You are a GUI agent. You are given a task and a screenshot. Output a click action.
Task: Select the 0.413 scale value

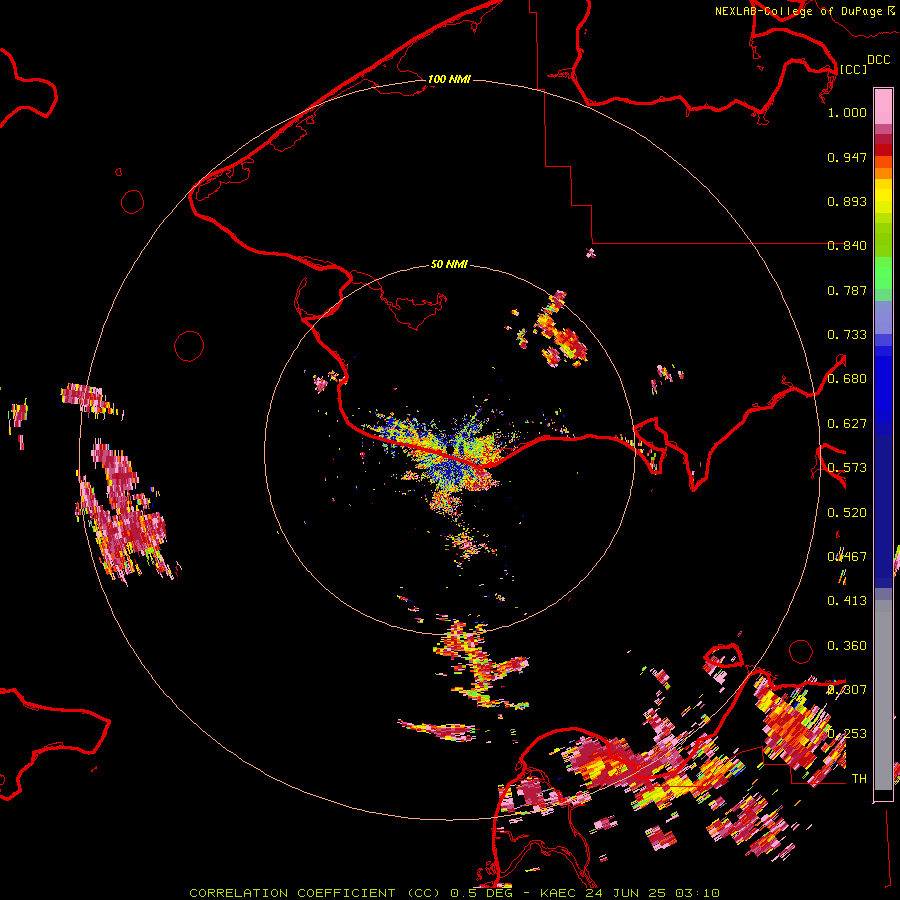(x=847, y=601)
